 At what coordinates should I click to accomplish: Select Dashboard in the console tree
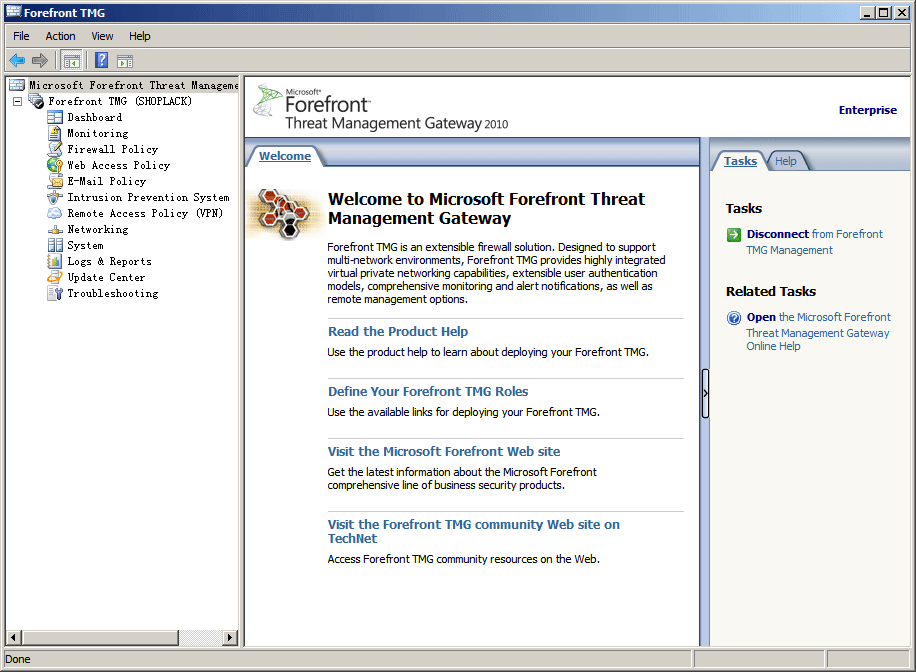(95, 117)
